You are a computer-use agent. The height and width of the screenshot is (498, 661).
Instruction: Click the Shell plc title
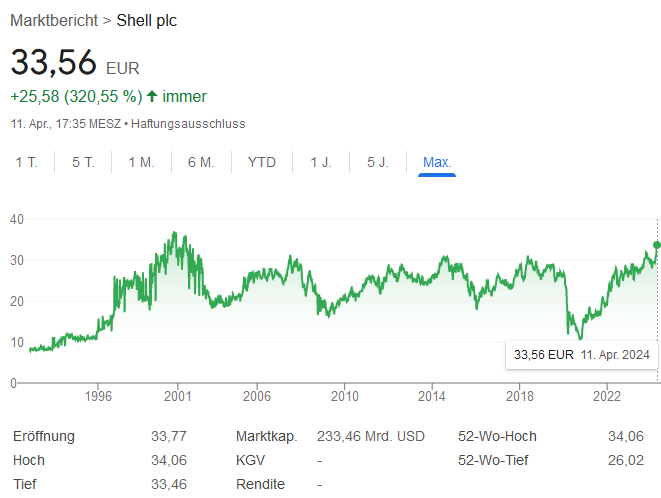coord(147,20)
